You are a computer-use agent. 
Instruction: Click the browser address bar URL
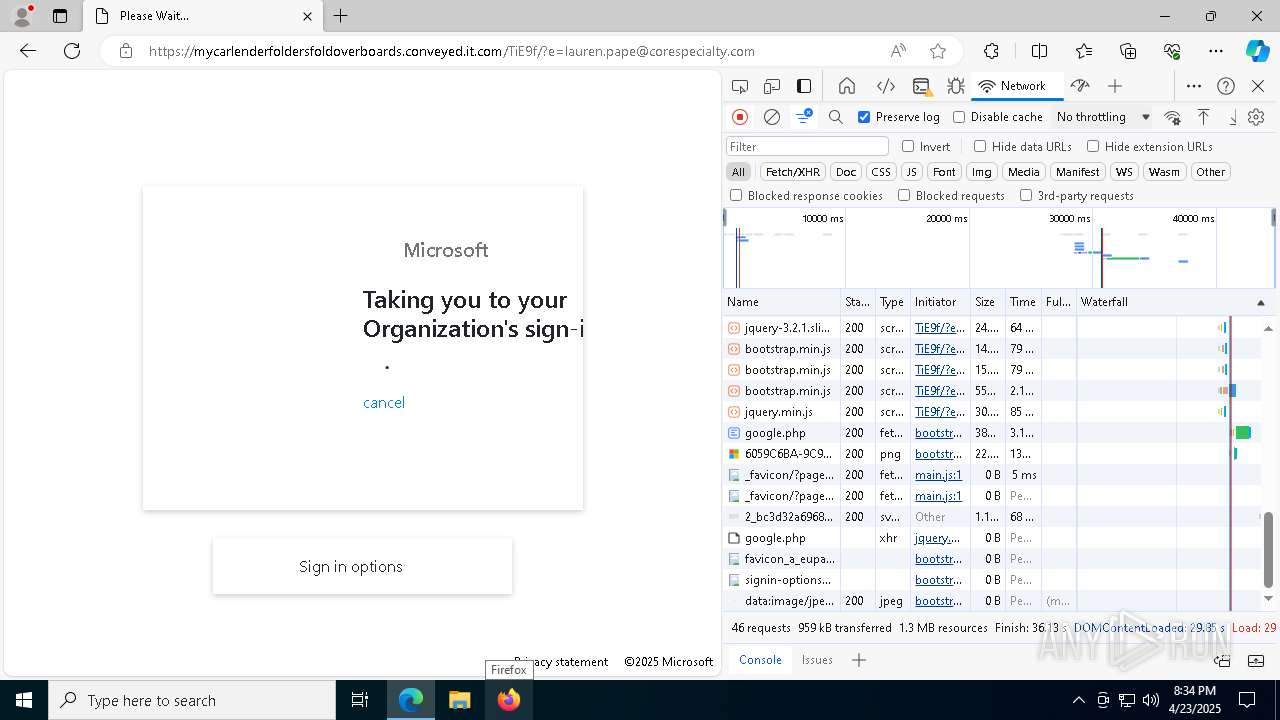click(x=452, y=51)
